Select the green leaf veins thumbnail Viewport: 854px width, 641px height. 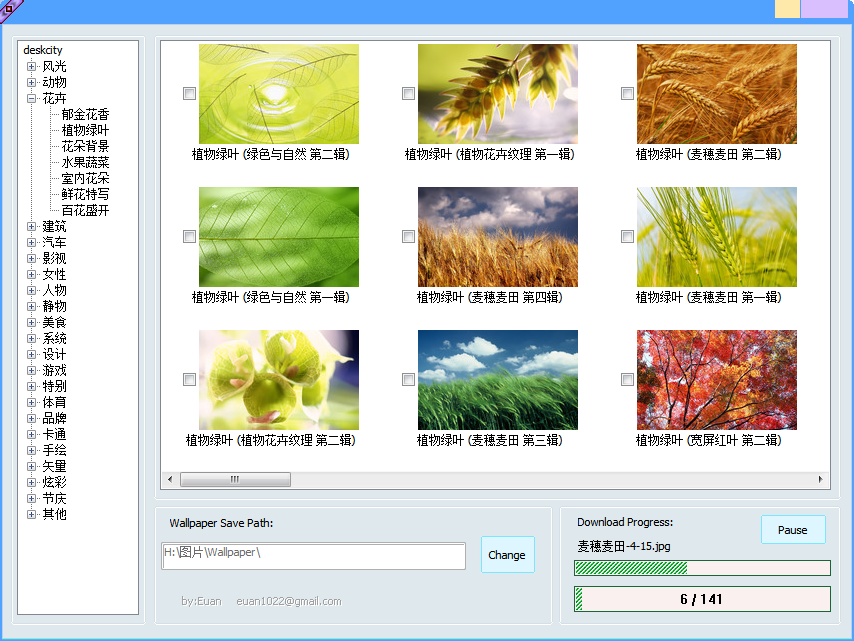point(278,236)
